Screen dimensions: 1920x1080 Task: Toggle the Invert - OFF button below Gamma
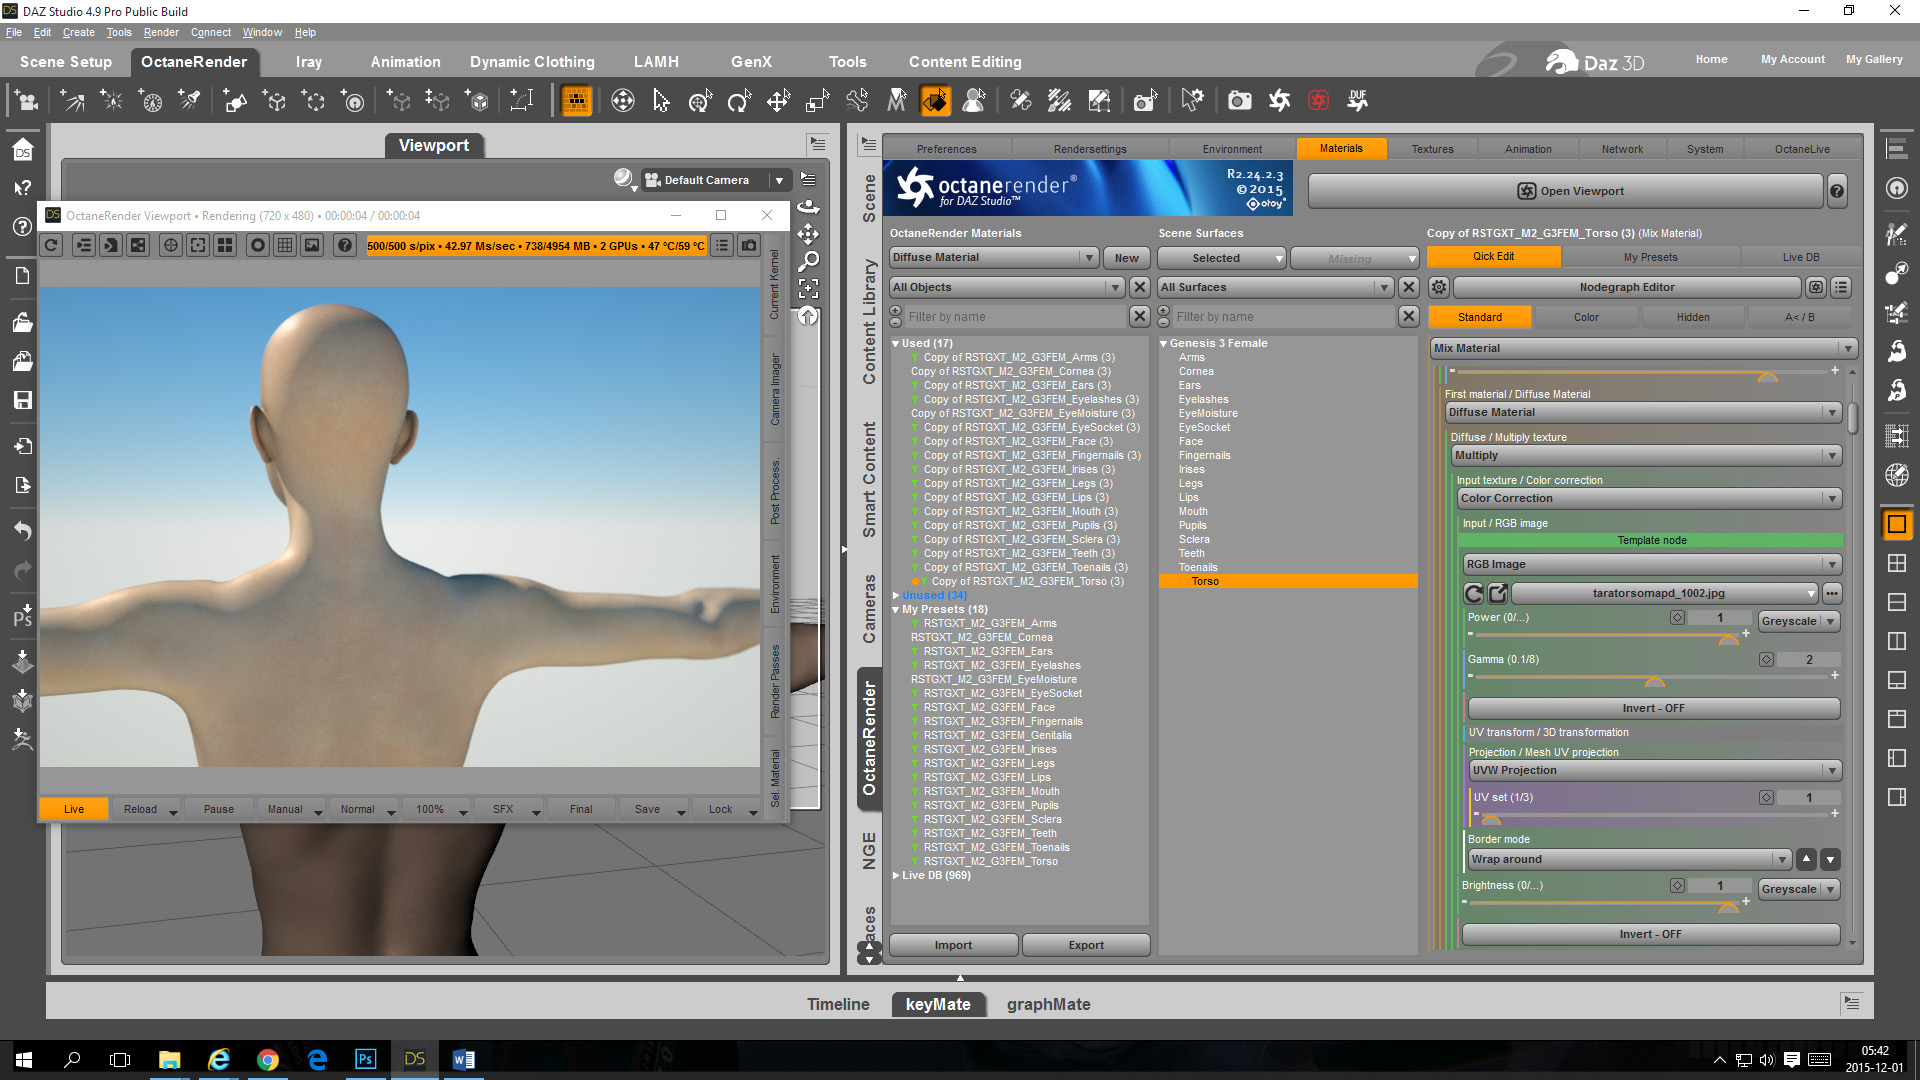click(1652, 708)
